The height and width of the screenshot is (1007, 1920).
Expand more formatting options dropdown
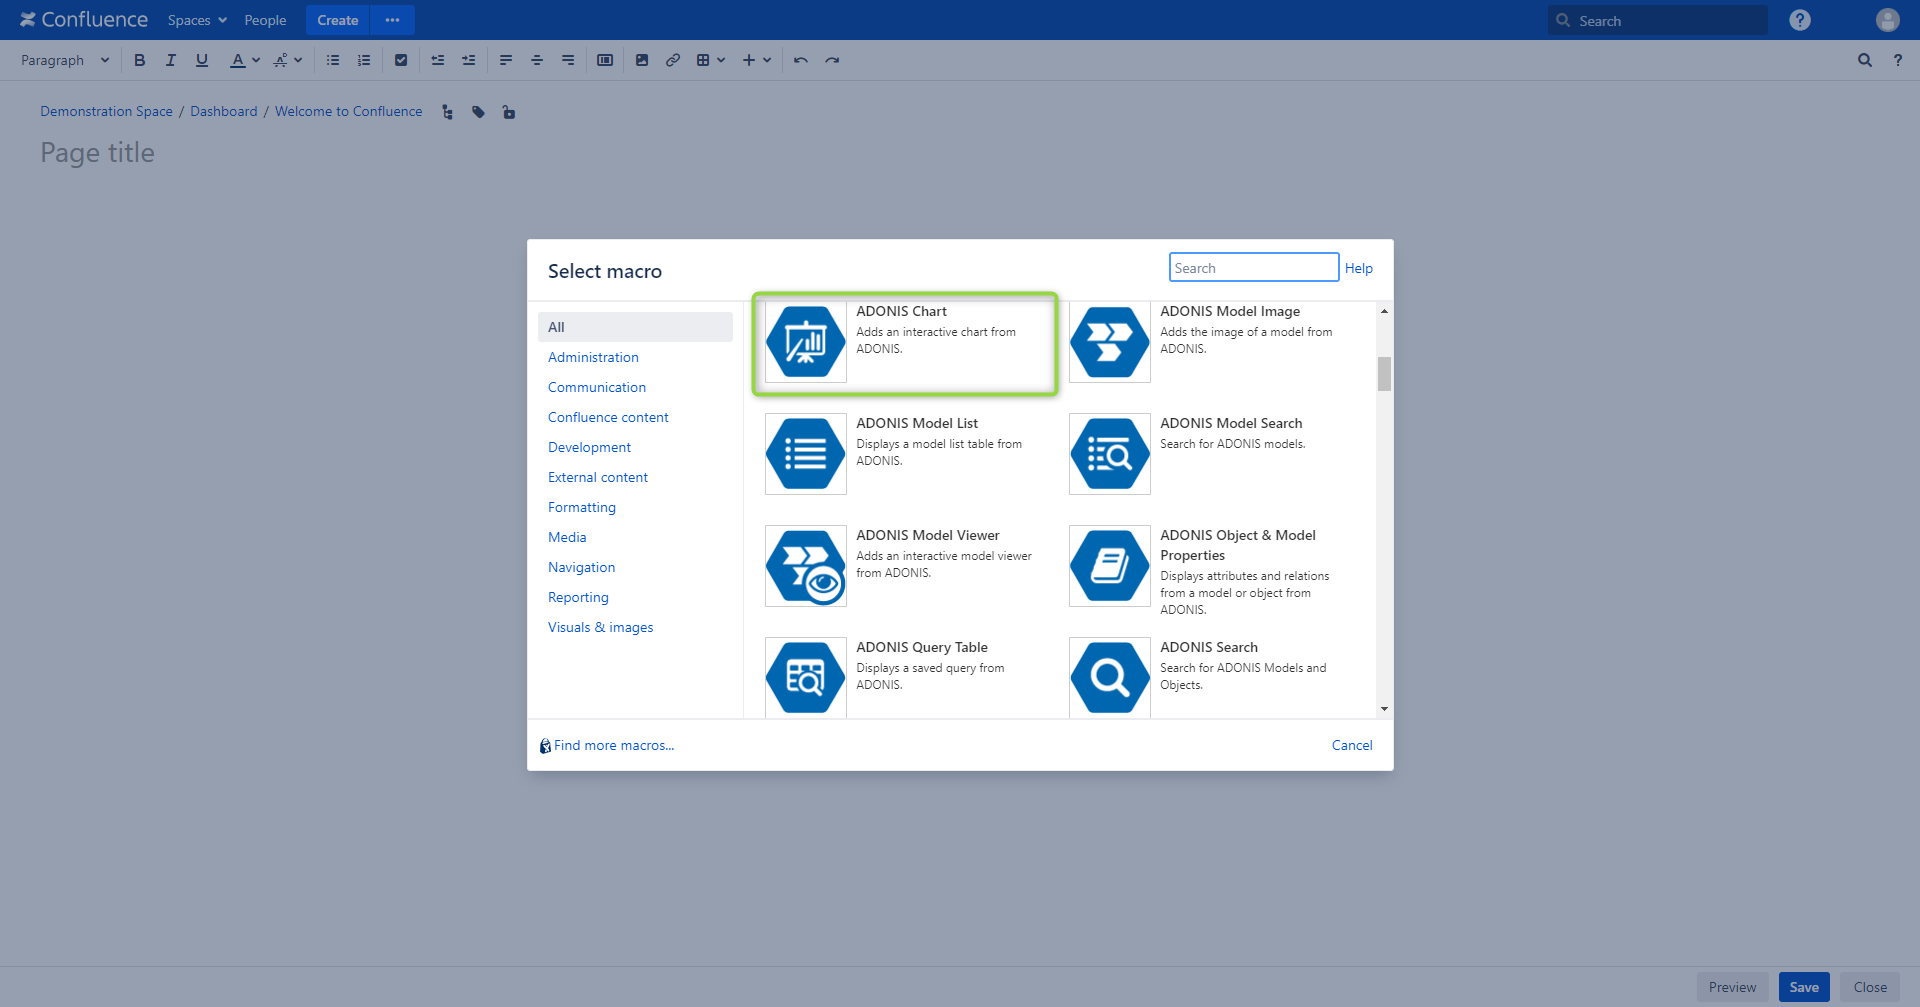coord(288,60)
